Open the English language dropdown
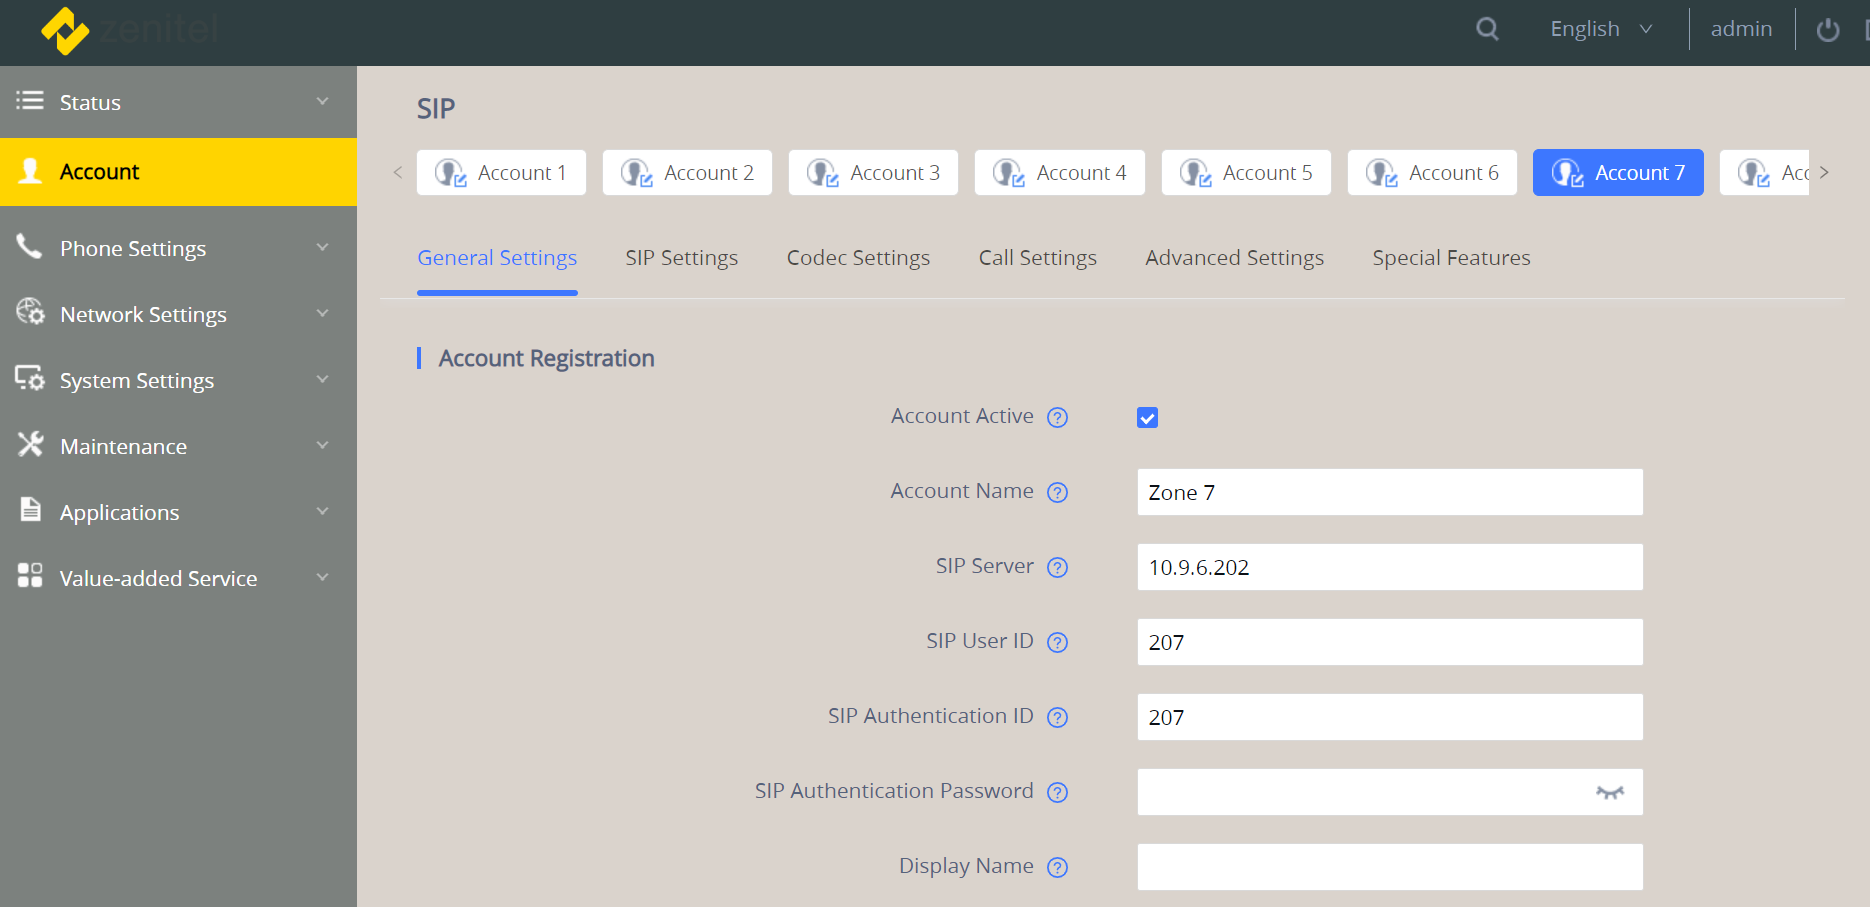 coord(1600,29)
